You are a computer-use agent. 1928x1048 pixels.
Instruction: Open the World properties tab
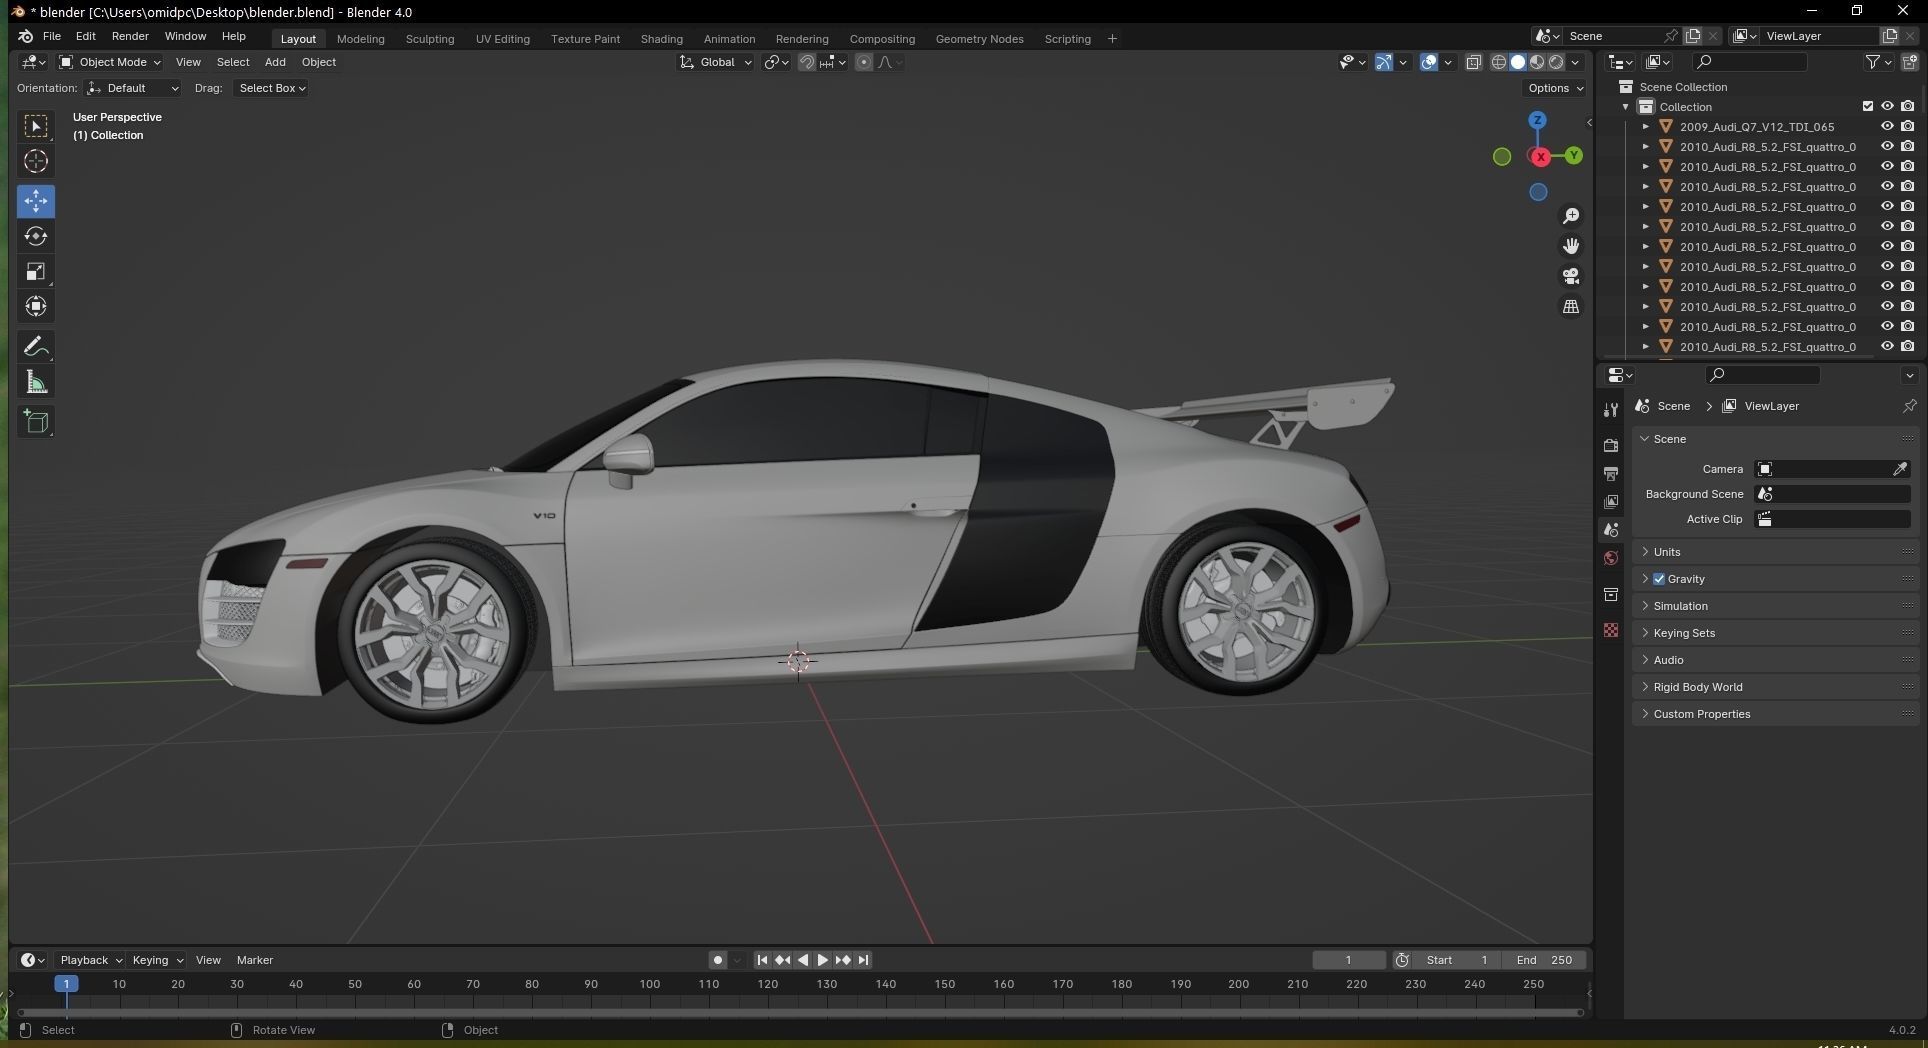click(x=1611, y=558)
